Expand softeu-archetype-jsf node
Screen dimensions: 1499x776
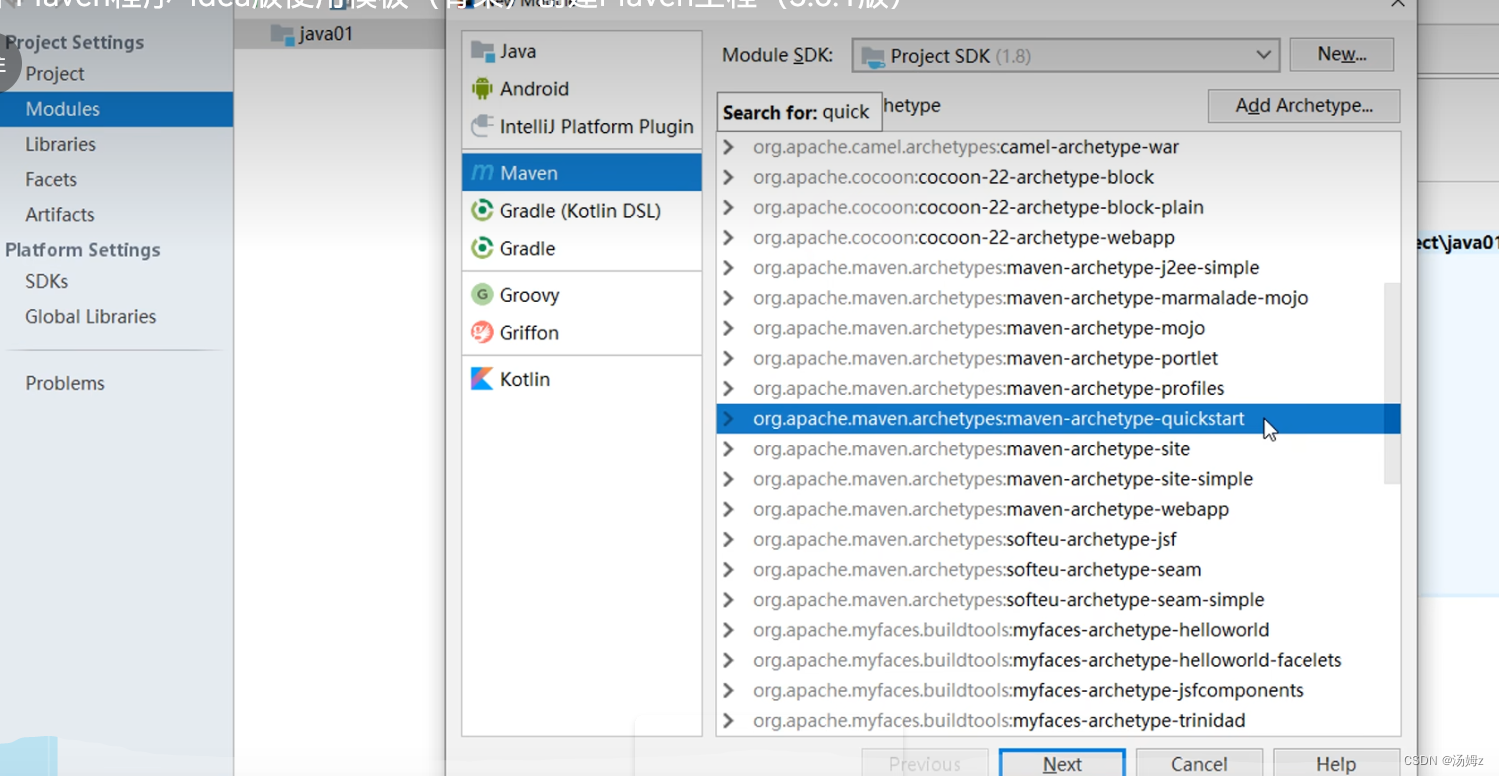(729, 539)
